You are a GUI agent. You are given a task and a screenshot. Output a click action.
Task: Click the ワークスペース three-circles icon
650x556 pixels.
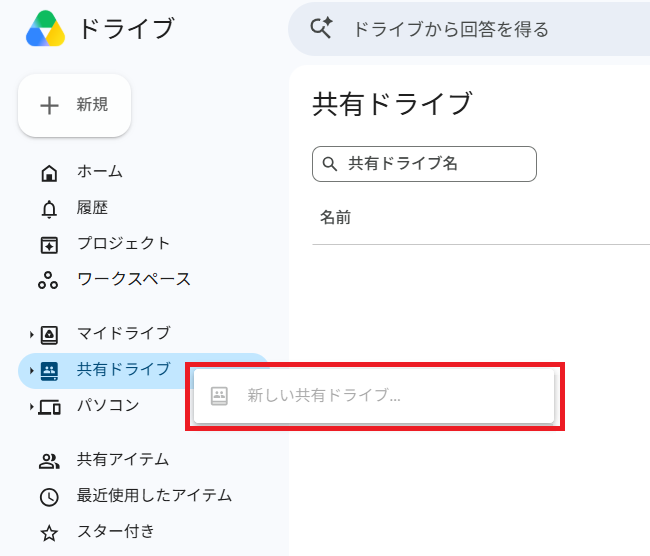click(48, 281)
